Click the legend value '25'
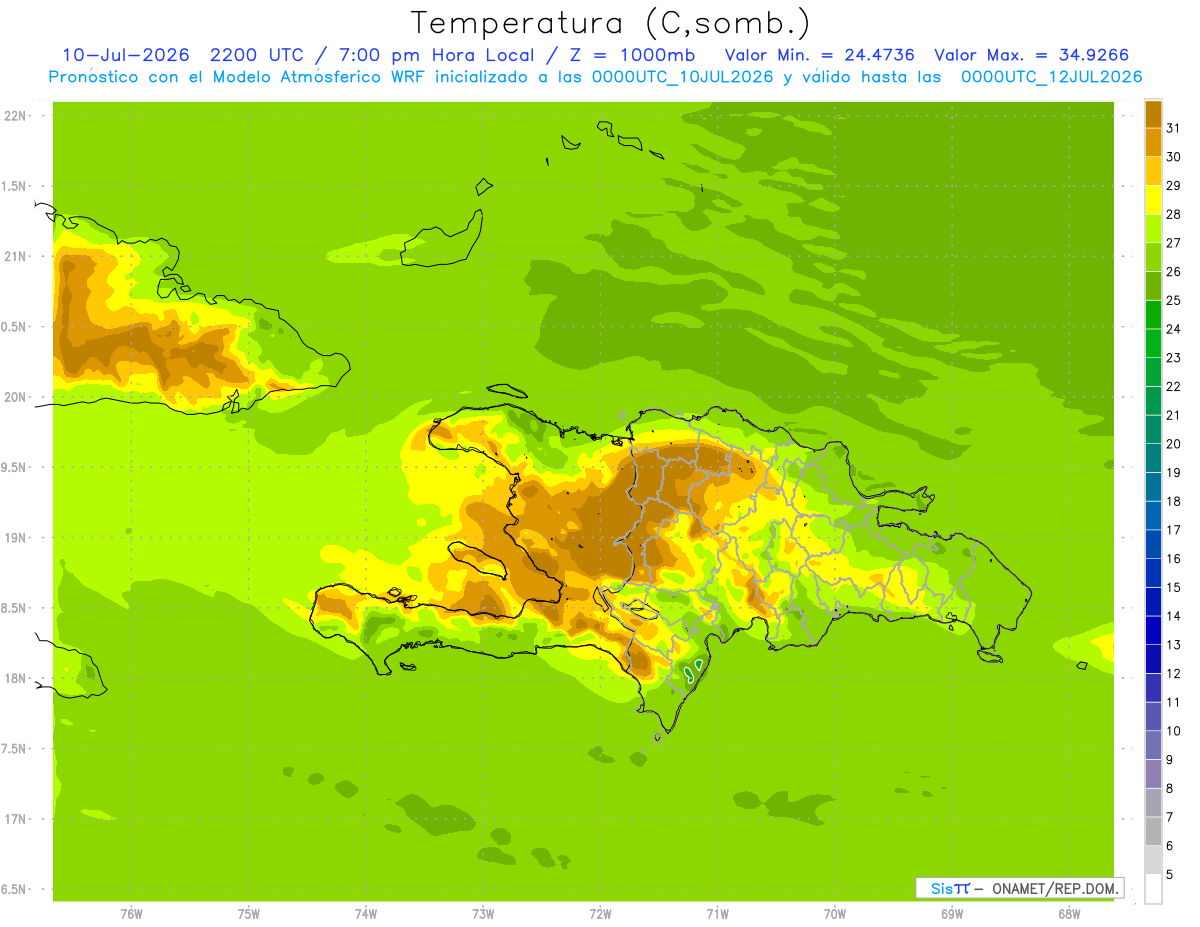Viewport: 1200px width, 927px height. (1173, 300)
